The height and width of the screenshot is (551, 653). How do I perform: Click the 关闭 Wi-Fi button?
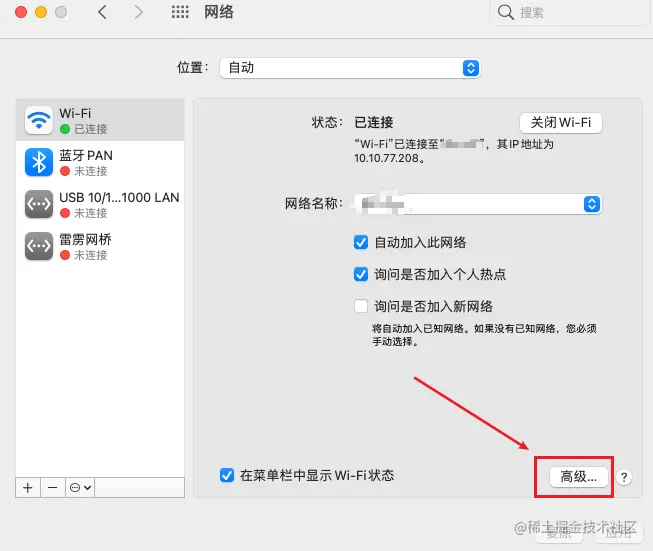pyautogui.click(x=561, y=123)
